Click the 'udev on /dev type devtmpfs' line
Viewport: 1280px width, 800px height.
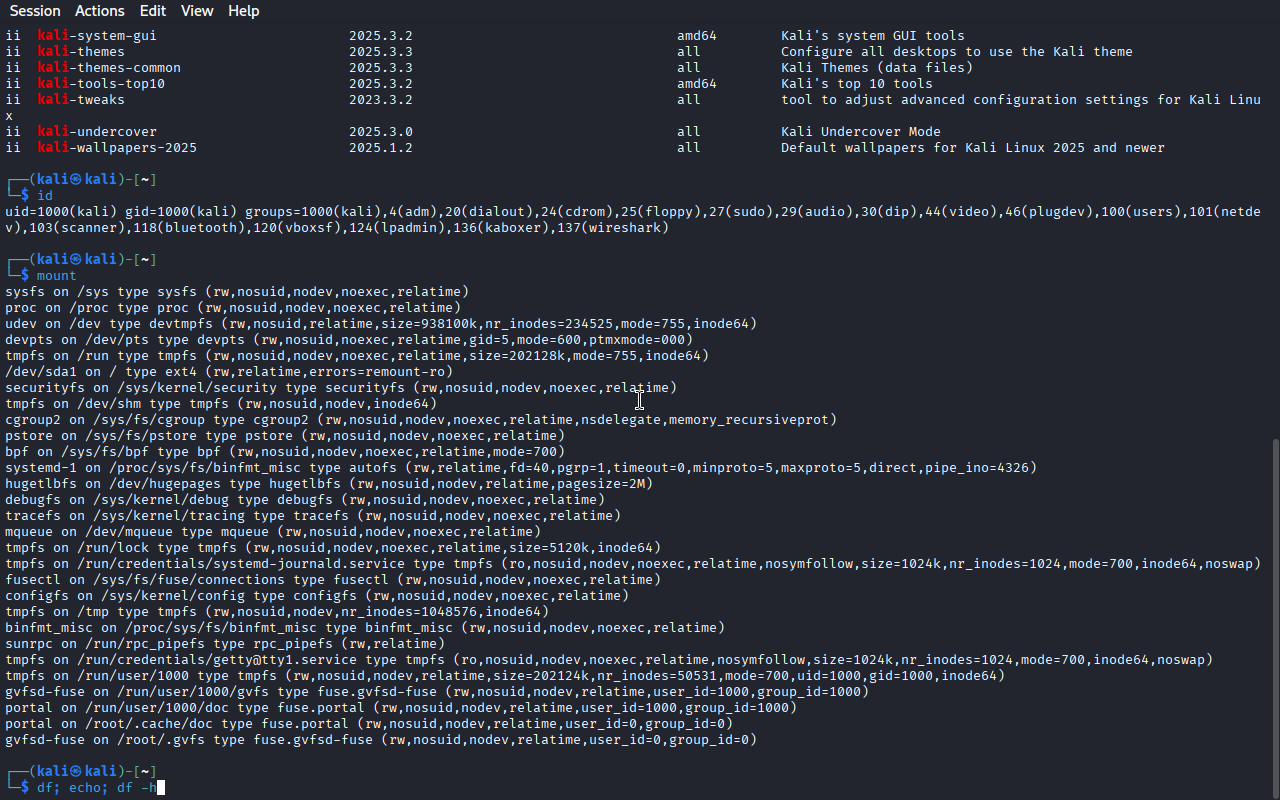click(381, 324)
